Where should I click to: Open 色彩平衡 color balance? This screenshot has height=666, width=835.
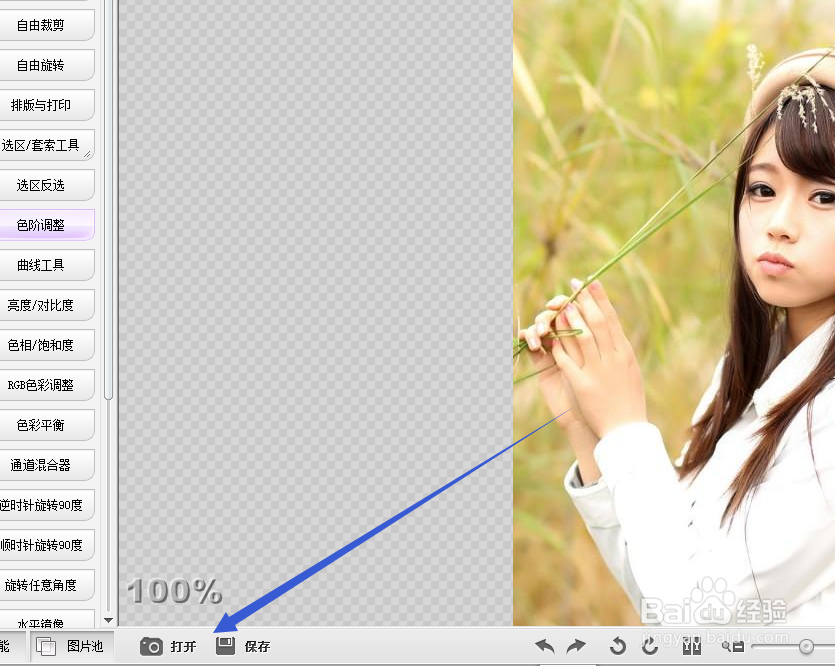pyautogui.click(x=46, y=425)
